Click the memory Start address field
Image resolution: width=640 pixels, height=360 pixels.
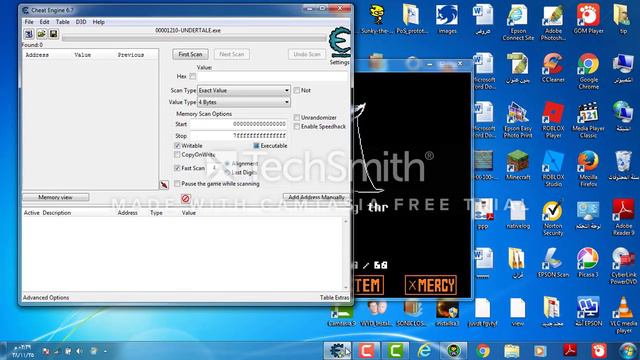pyautogui.click(x=238, y=124)
